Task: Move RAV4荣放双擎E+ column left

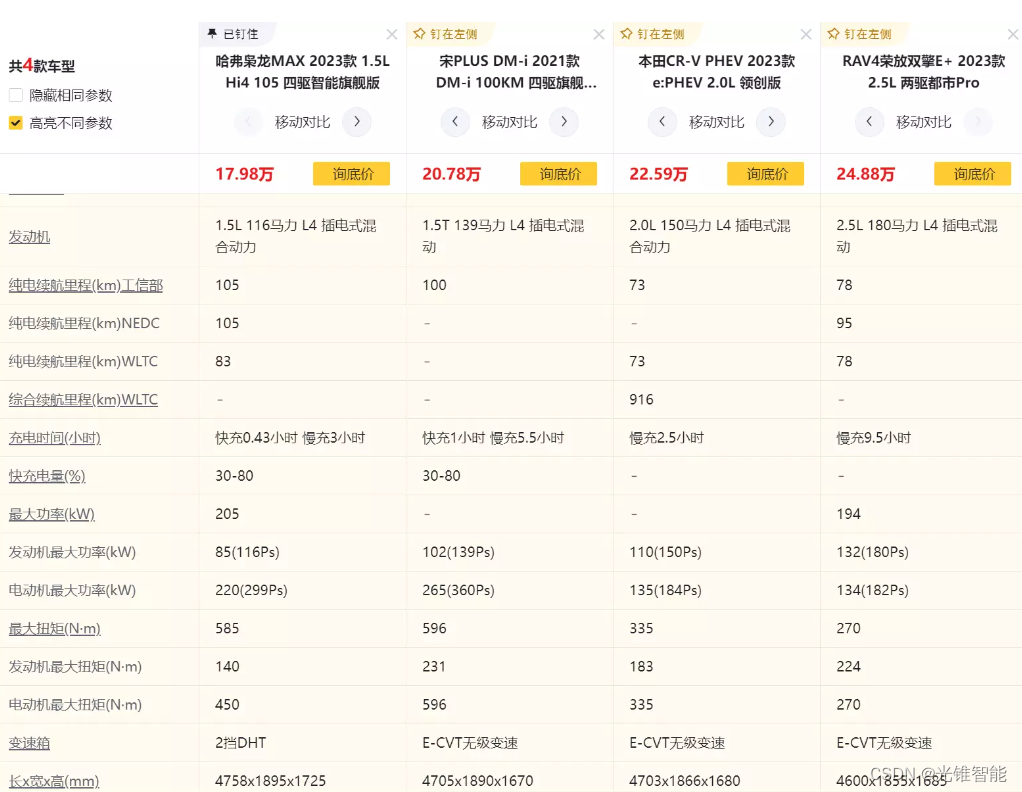Action: tap(869, 122)
